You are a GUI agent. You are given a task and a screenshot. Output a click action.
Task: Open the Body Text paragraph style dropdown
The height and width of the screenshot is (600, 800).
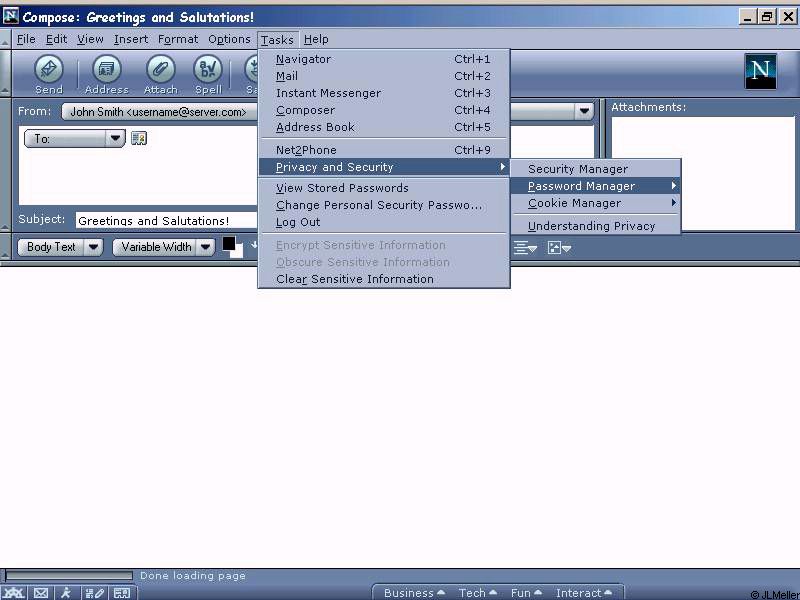(60, 247)
